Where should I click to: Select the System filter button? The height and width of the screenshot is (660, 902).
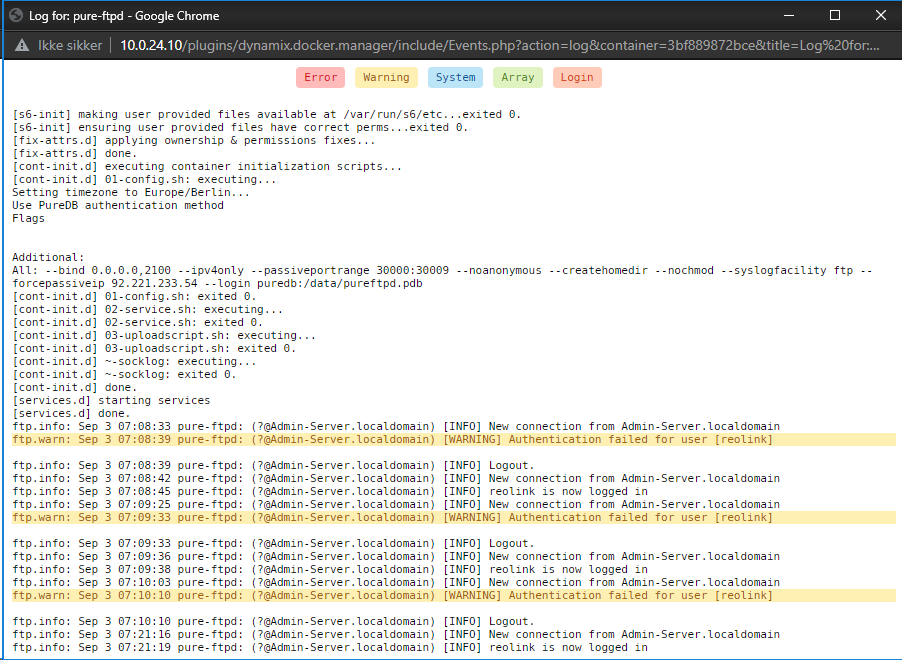(x=455, y=78)
